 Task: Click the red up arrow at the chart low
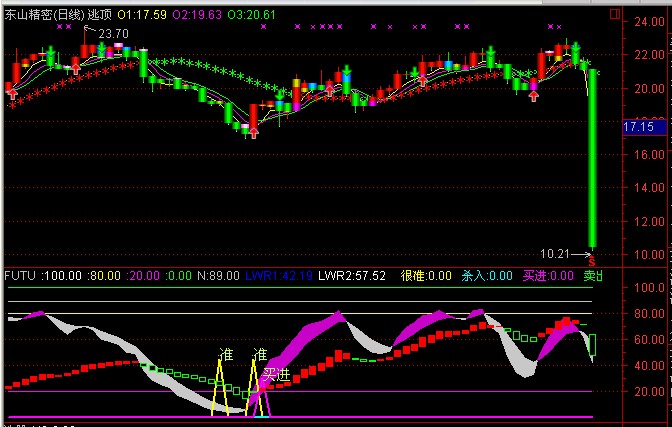pos(253,132)
